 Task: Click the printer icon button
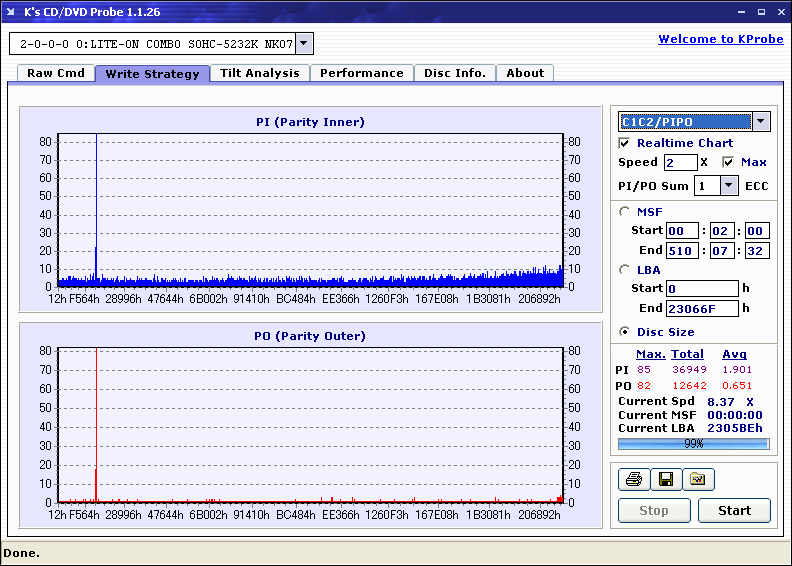tap(633, 480)
